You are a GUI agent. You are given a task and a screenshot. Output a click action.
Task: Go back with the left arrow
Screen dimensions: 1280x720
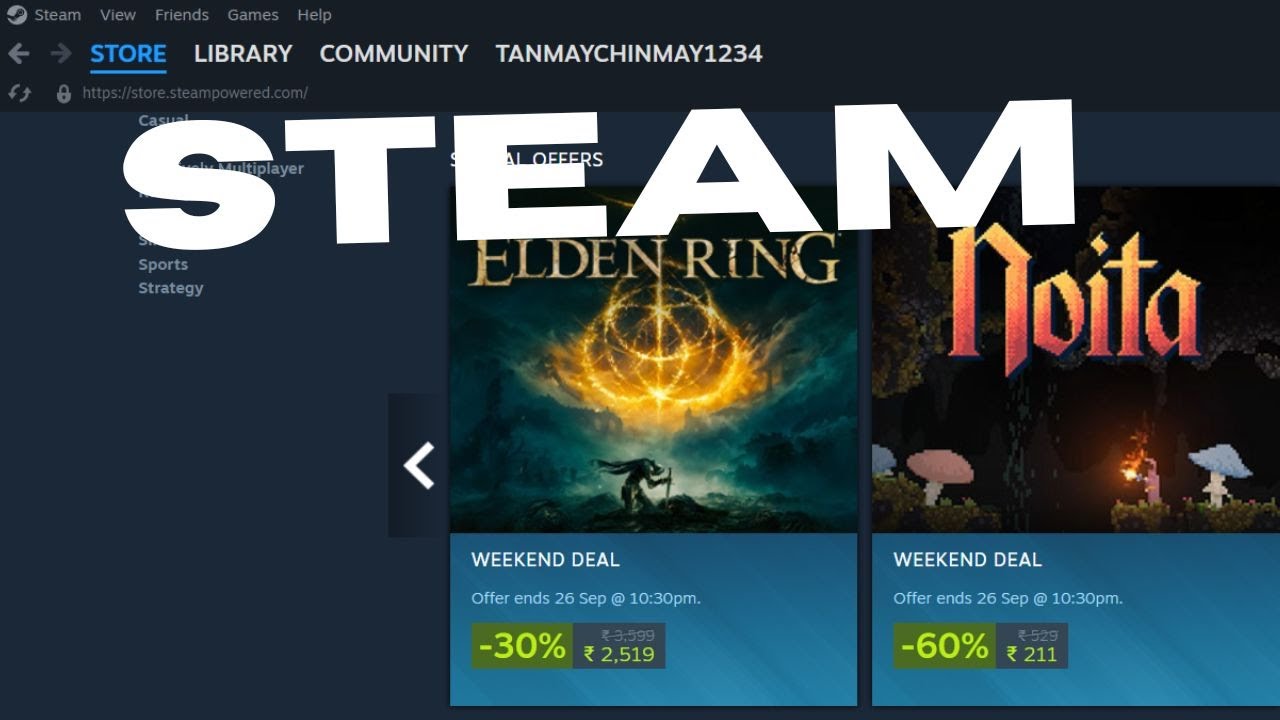(x=19, y=54)
